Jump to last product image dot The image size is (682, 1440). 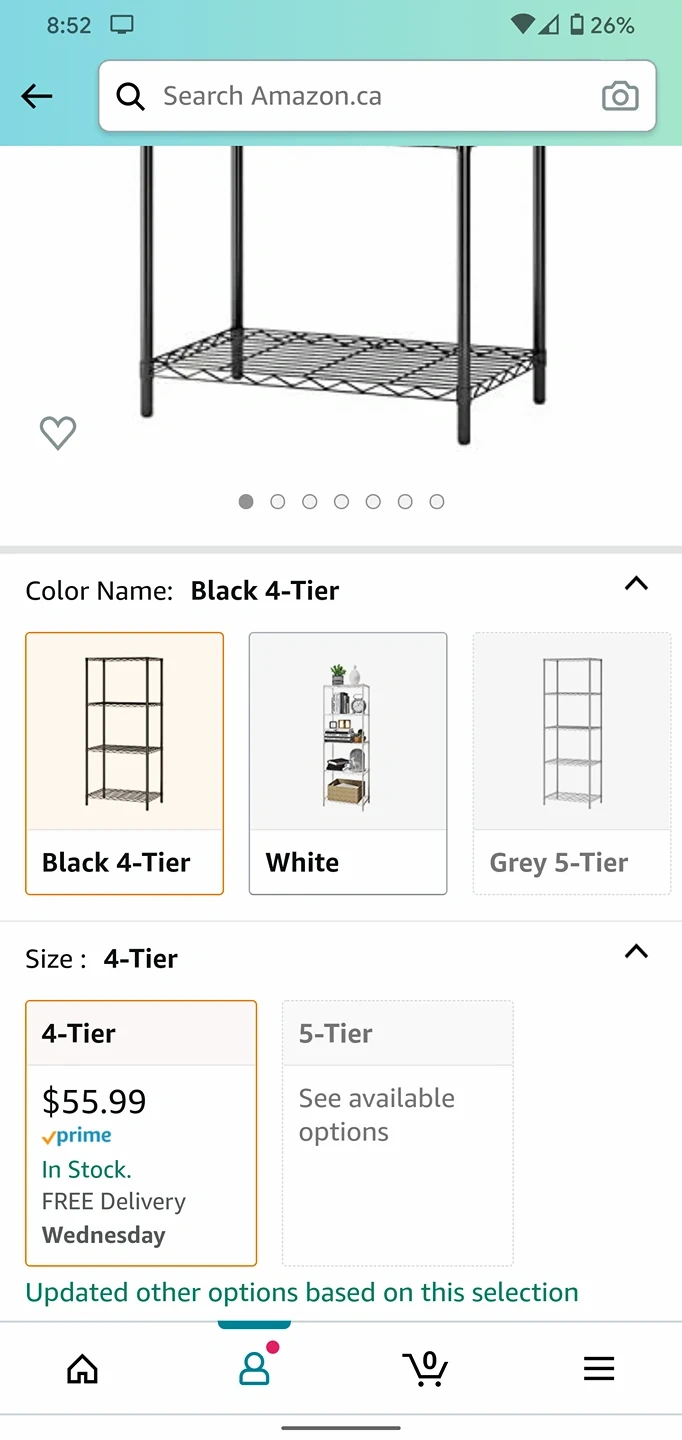click(437, 502)
